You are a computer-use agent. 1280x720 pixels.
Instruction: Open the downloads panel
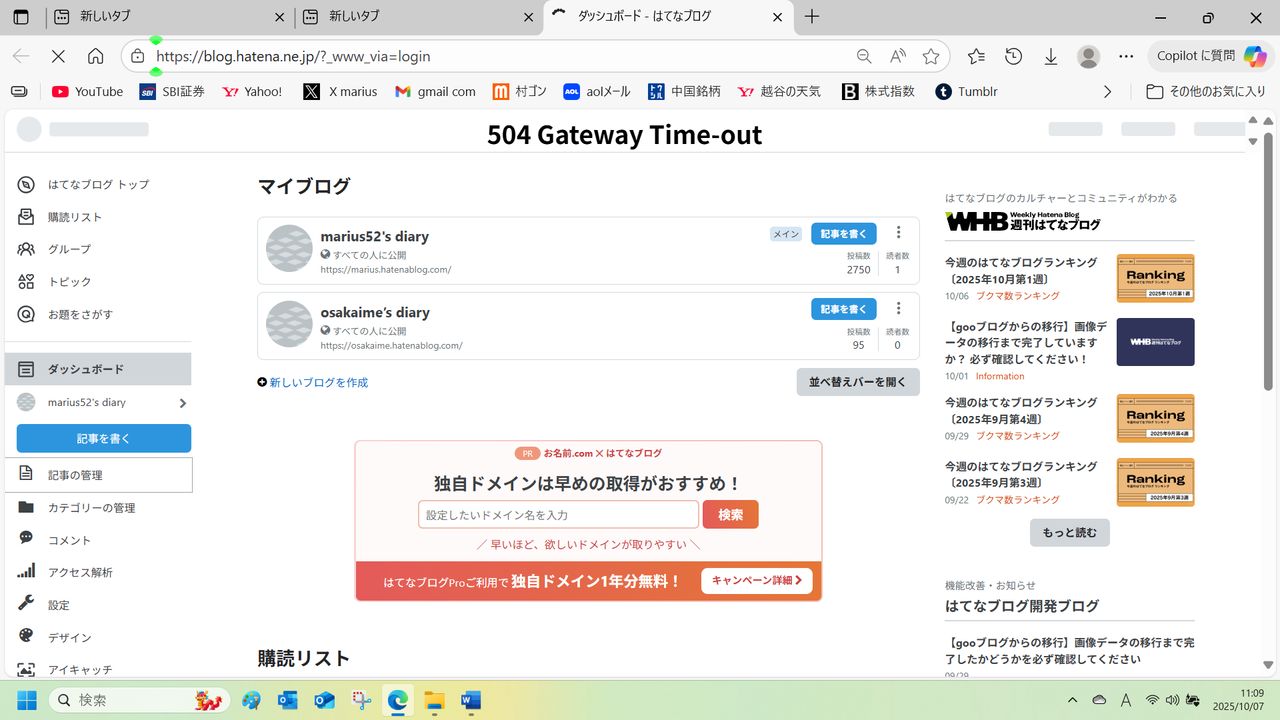click(x=1051, y=57)
